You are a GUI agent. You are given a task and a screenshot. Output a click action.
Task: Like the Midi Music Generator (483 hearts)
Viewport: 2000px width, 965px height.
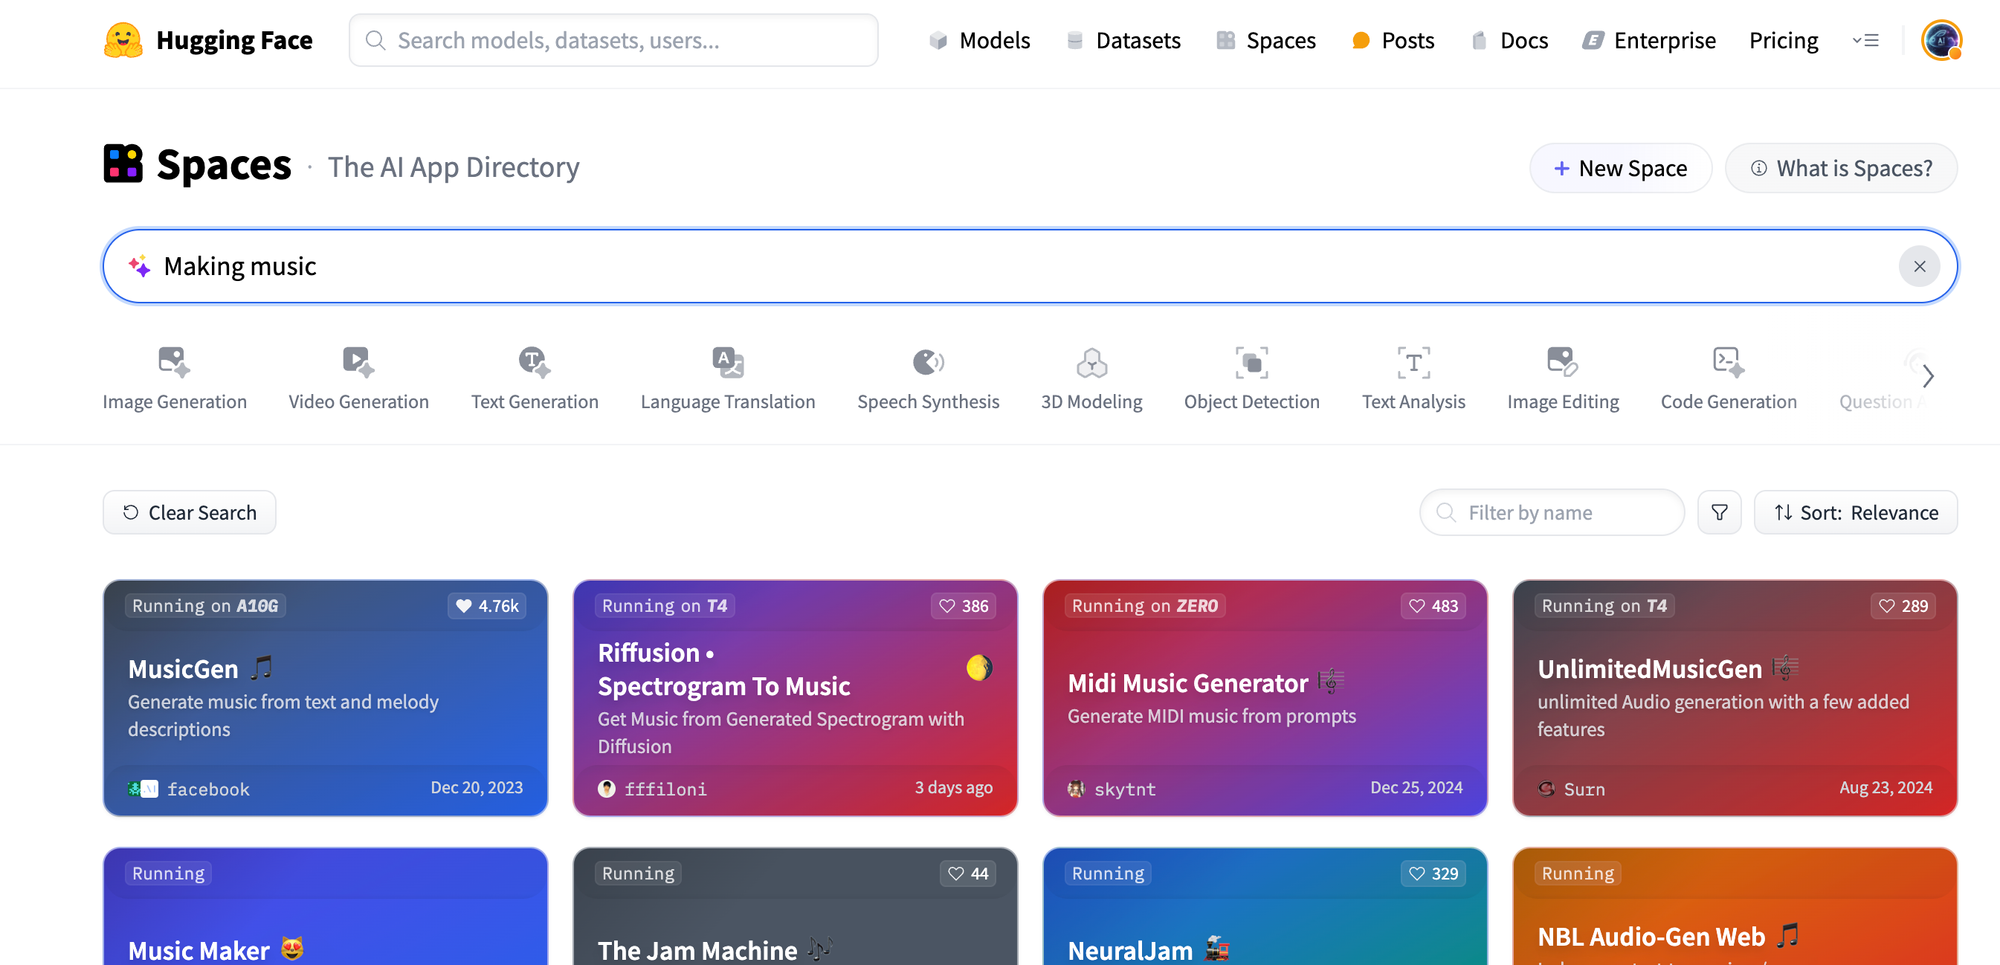(x=1434, y=606)
